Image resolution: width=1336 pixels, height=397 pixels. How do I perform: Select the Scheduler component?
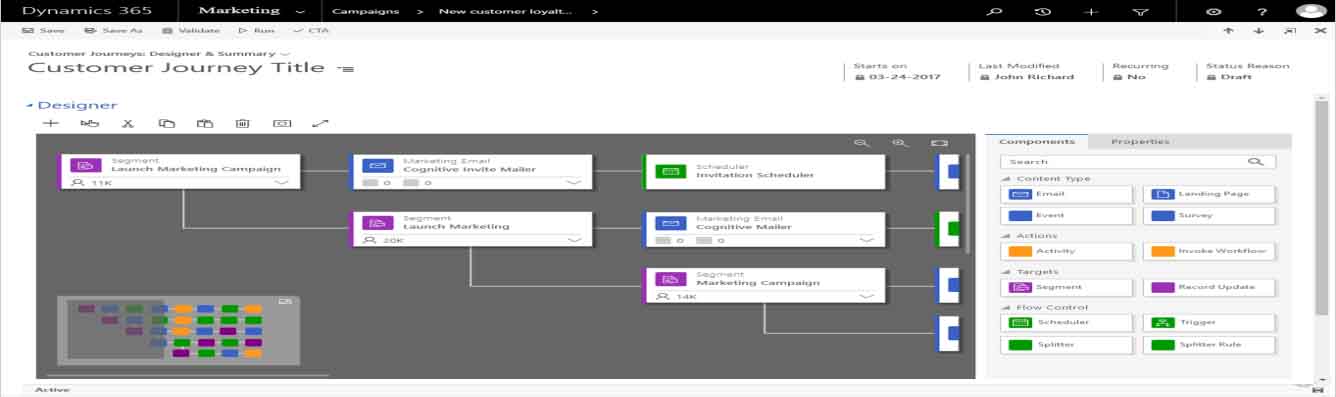1067,323
